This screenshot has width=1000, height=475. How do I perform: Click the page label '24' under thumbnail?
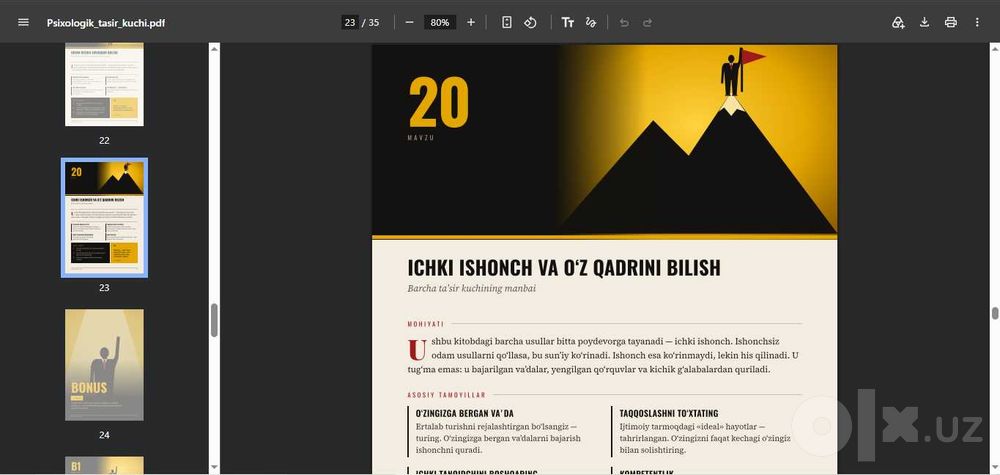coord(104,435)
